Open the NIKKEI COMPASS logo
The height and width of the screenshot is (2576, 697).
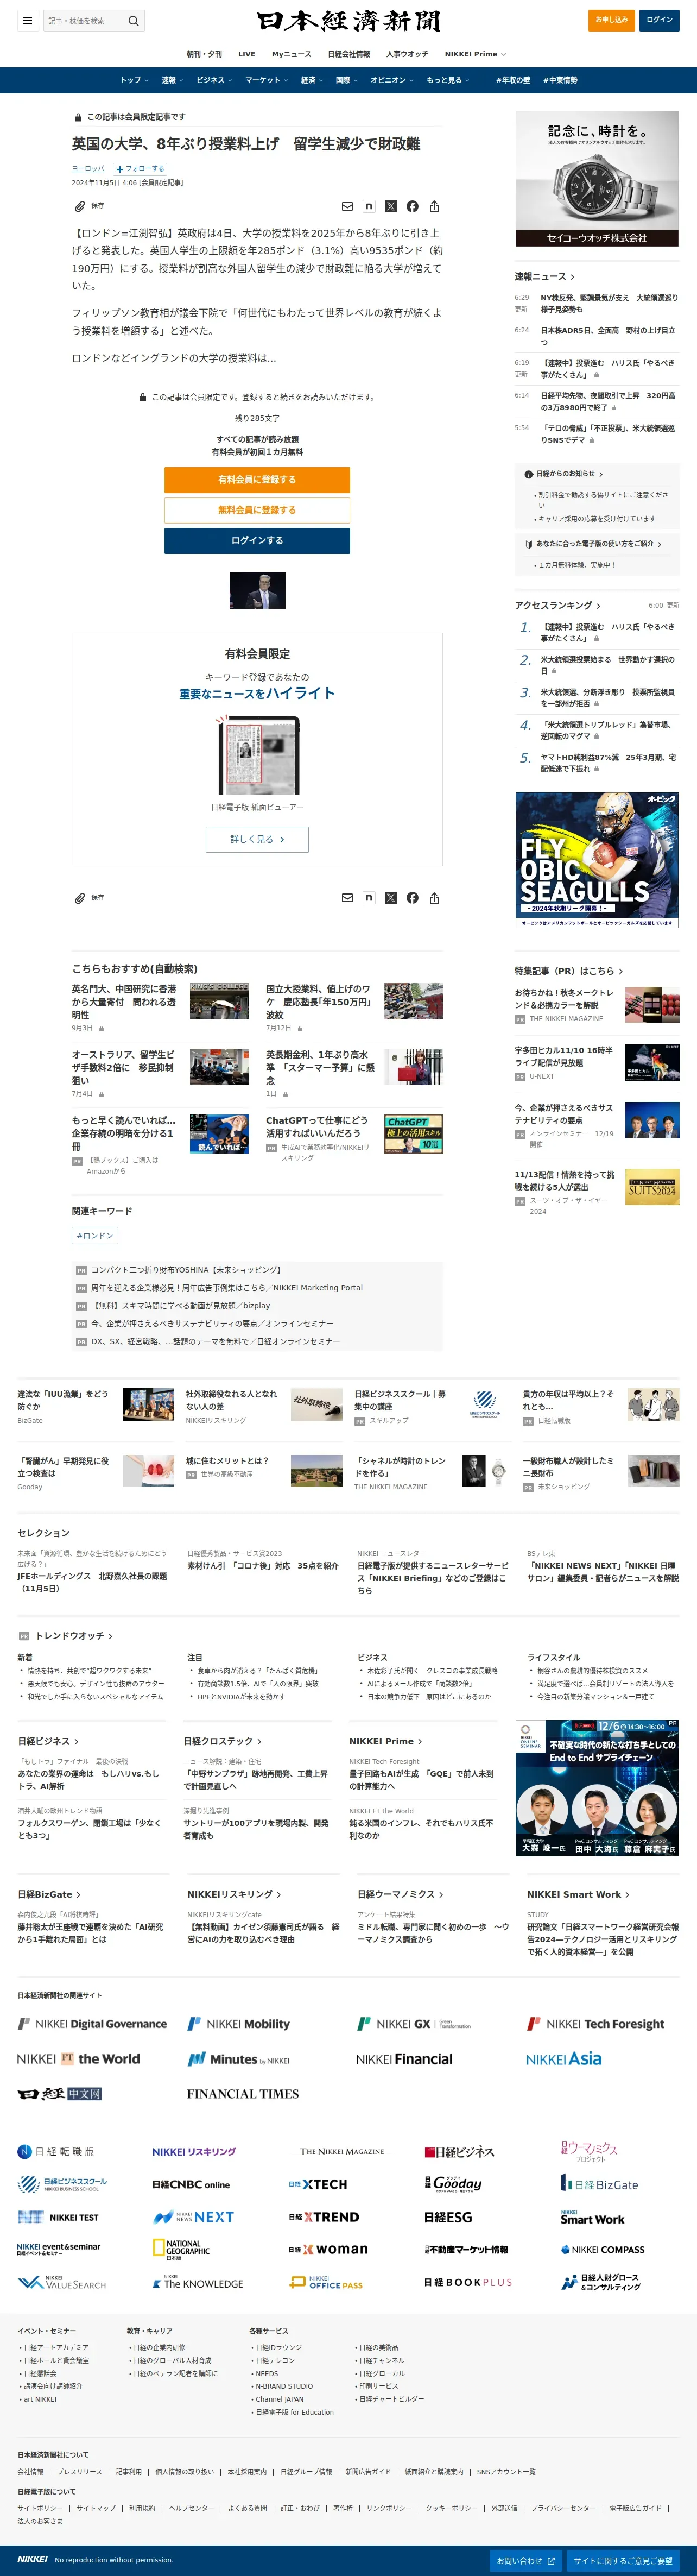click(x=603, y=2250)
